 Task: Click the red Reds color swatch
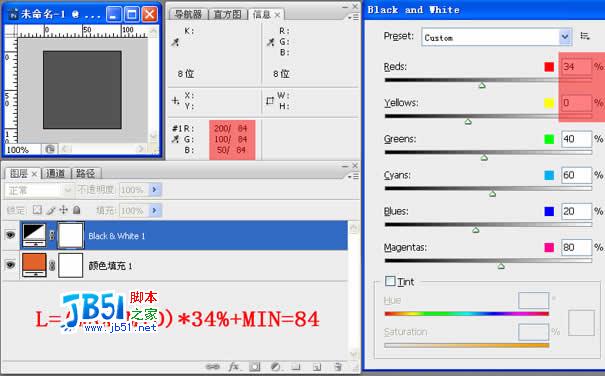[549, 67]
